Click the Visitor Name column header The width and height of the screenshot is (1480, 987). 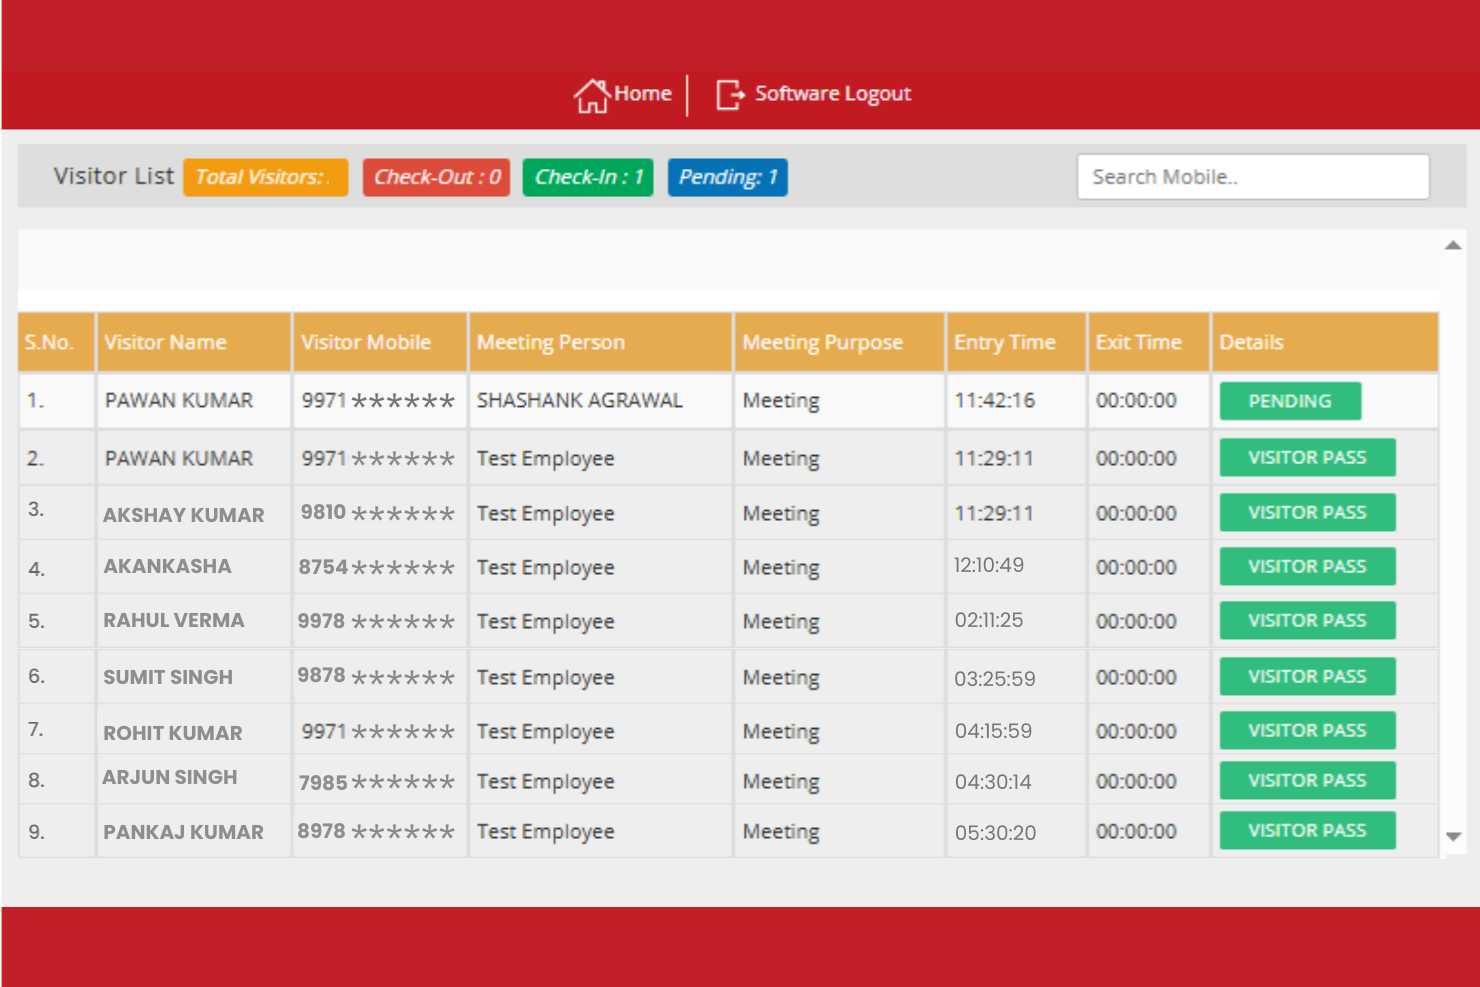coord(194,342)
